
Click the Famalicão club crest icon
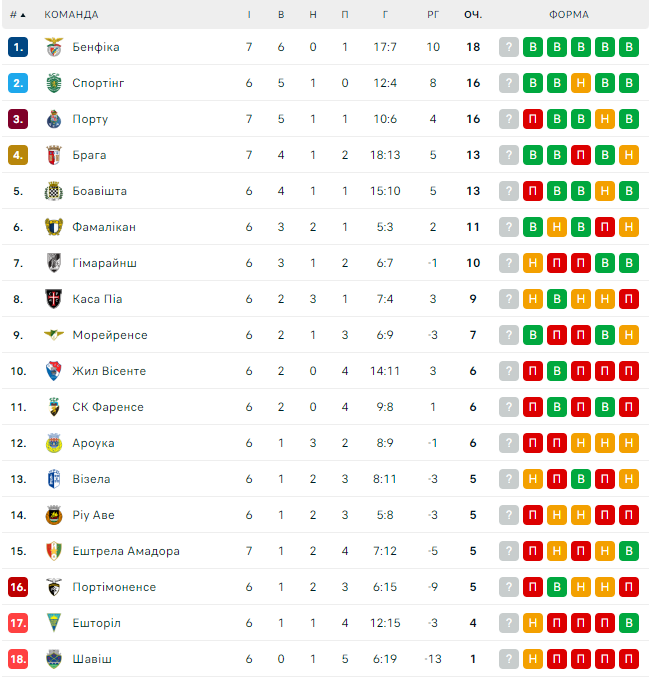[x=54, y=227]
